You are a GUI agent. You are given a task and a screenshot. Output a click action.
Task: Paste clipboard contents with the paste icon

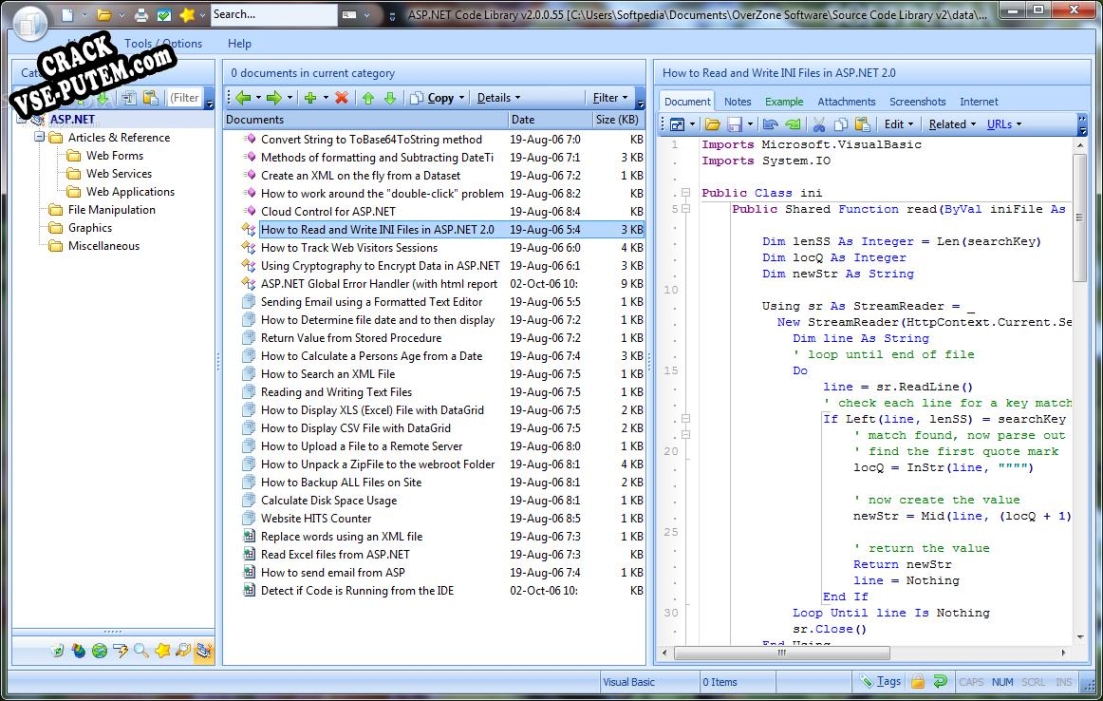863,123
